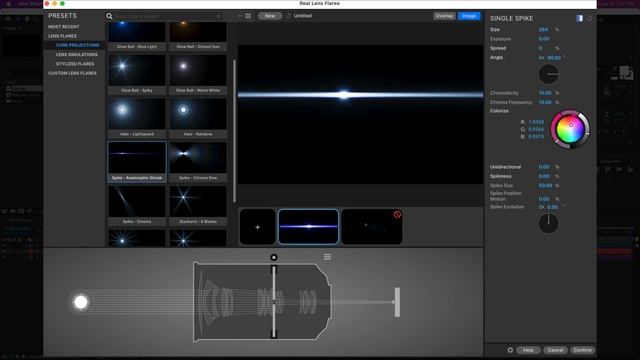Click the Single Spike panel title
The image size is (640, 360).
click(511, 18)
